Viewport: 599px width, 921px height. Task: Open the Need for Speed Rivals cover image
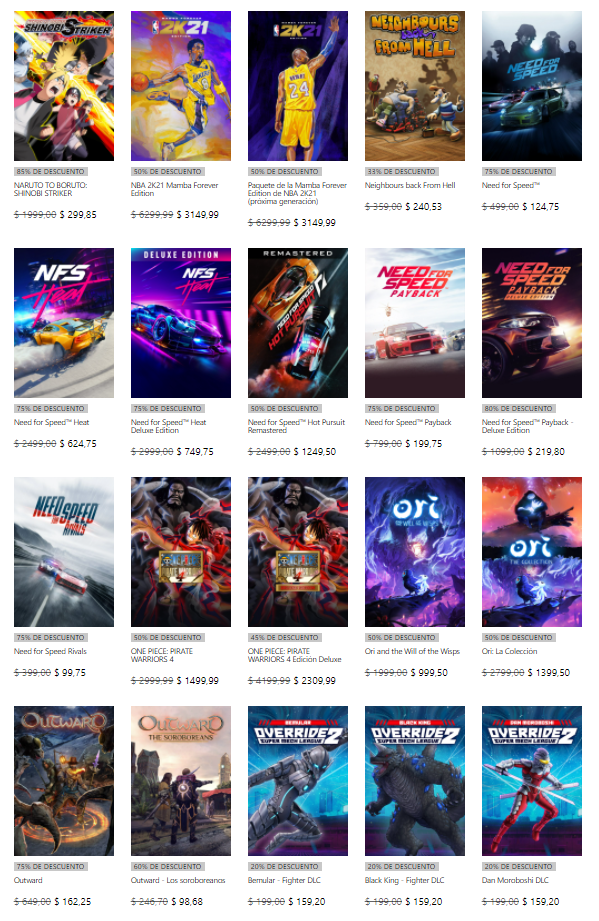pyautogui.click(x=64, y=552)
